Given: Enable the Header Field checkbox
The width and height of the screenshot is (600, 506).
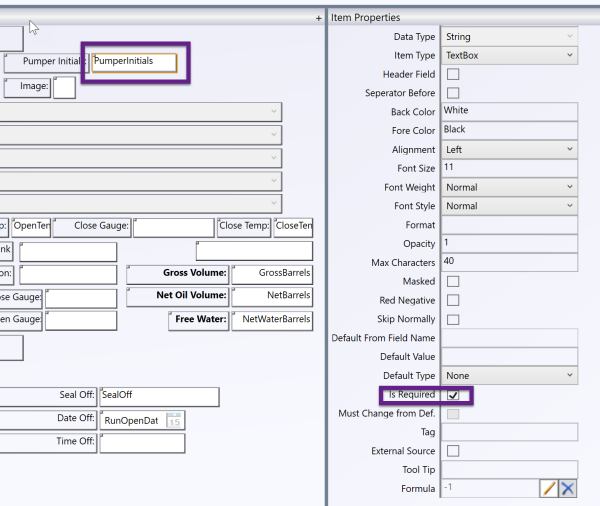Looking at the screenshot, I should [453, 74].
